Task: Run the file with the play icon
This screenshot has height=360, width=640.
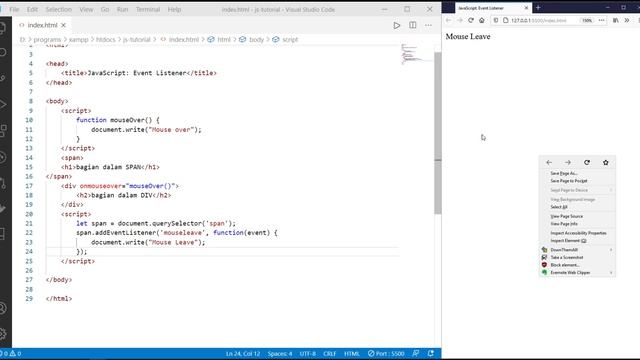Action: click(x=396, y=25)
